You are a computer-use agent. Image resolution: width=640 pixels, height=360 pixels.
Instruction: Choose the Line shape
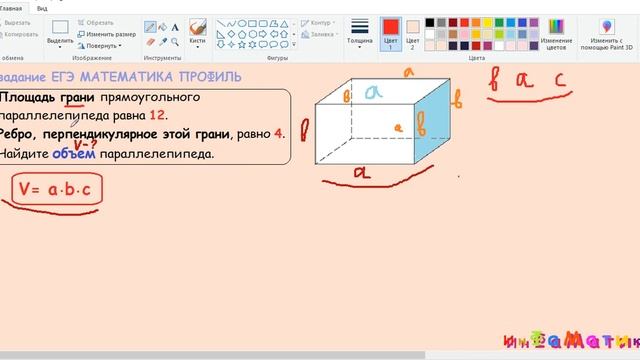[x=221, y=24]
